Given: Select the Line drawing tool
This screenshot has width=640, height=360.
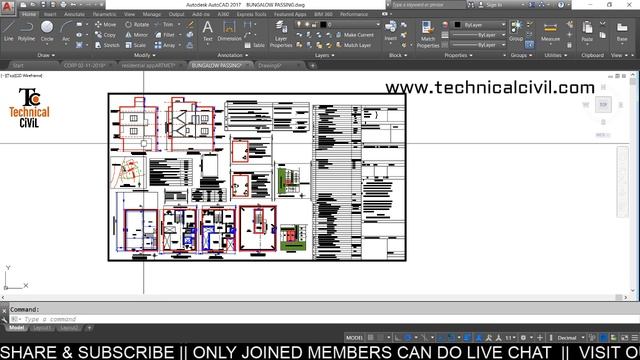Looking at the screenshot, I should pos(9,31).
